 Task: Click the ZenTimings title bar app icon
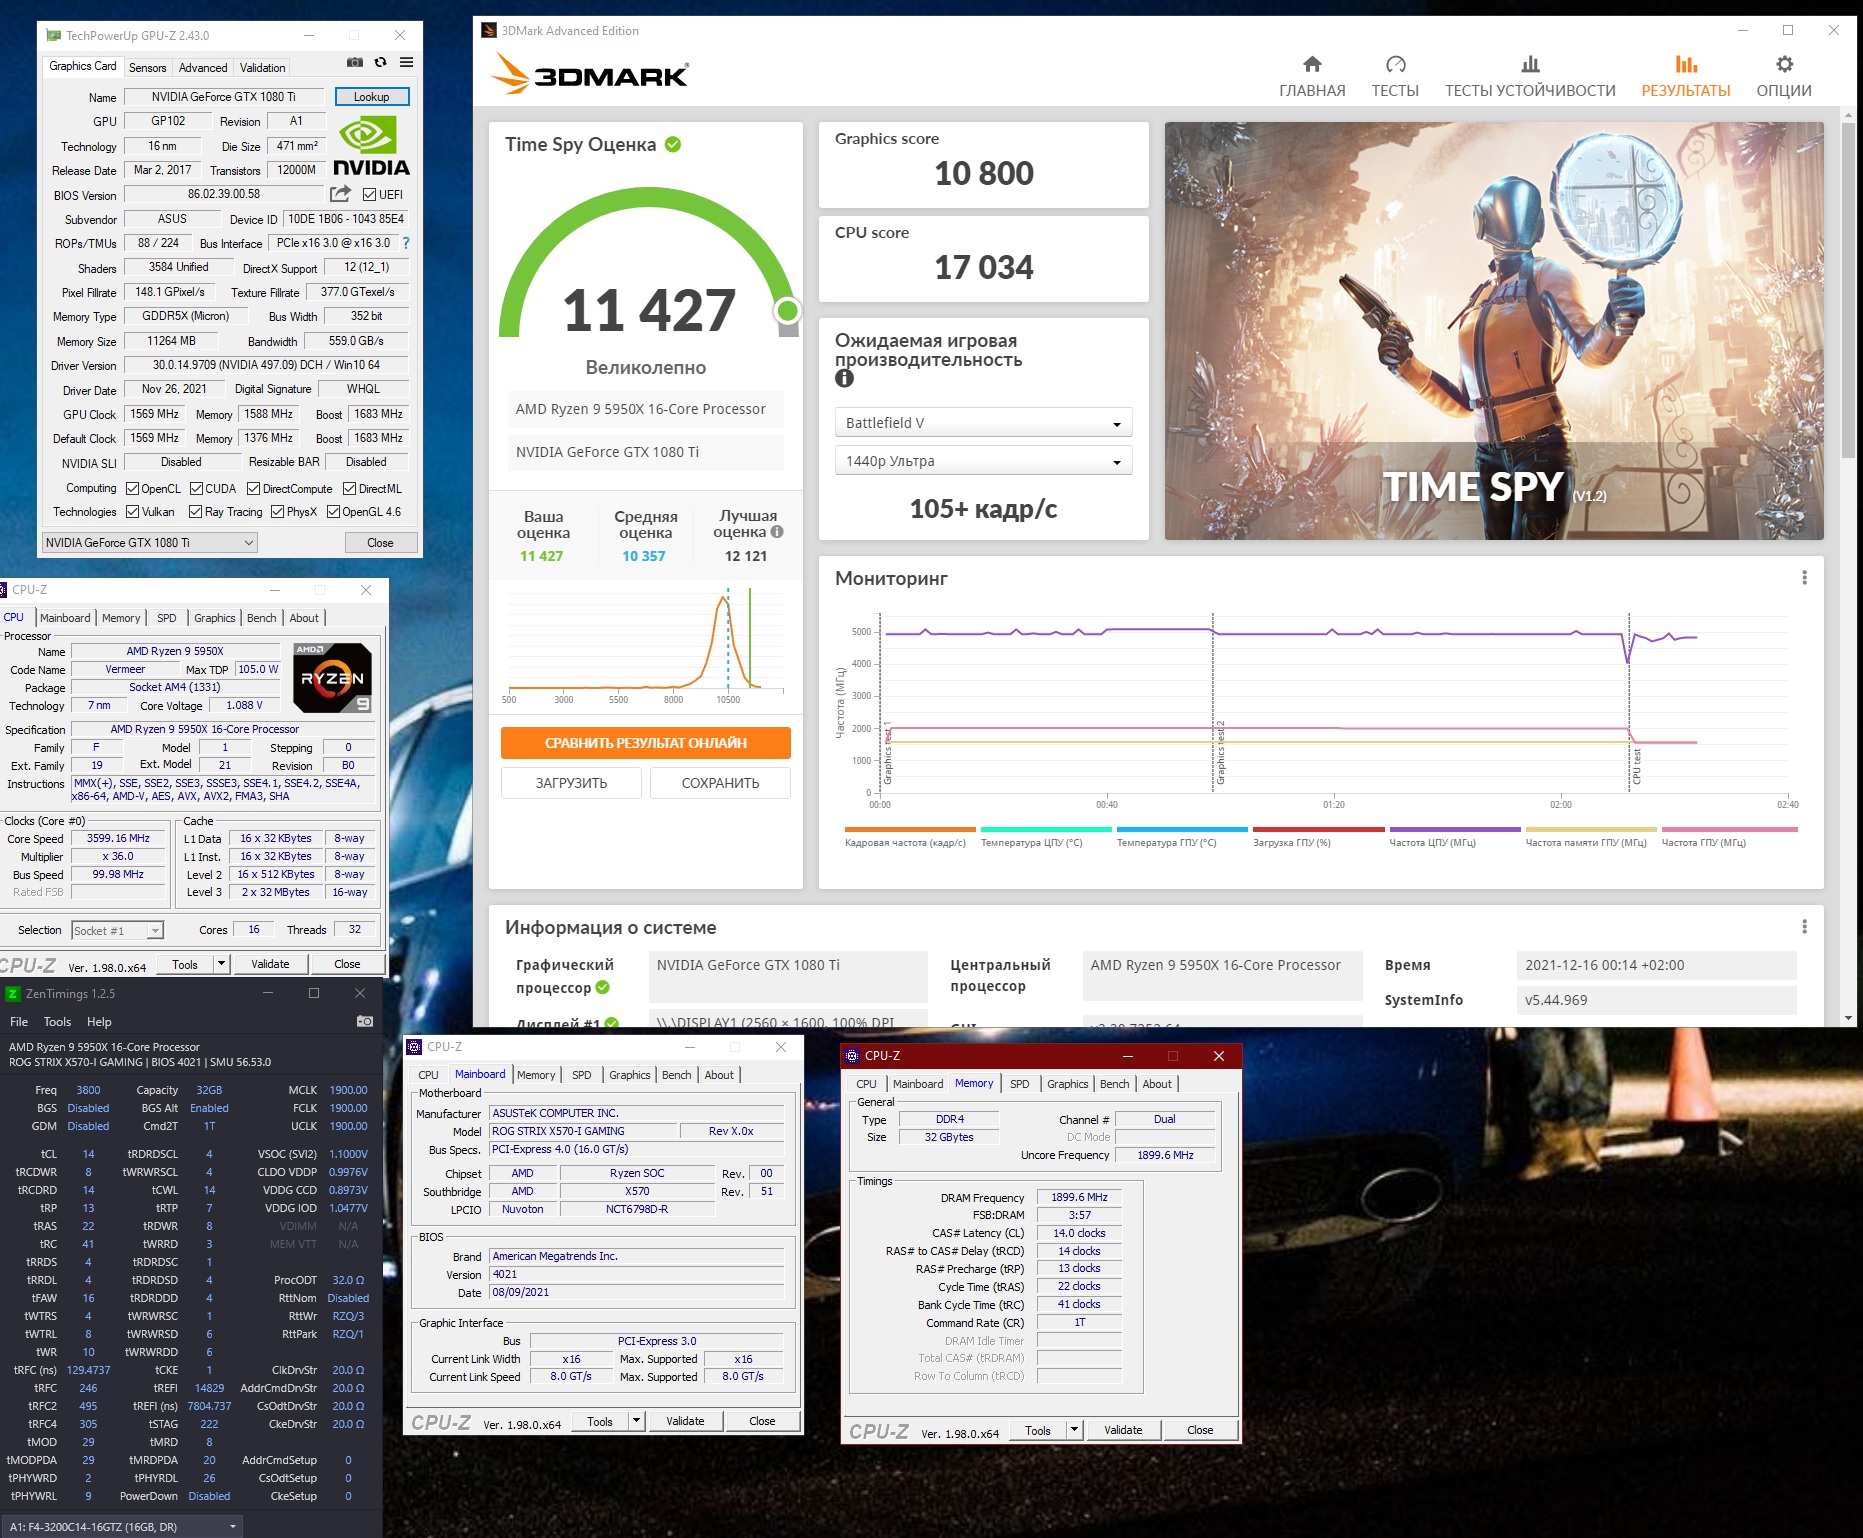pos(13,993)
